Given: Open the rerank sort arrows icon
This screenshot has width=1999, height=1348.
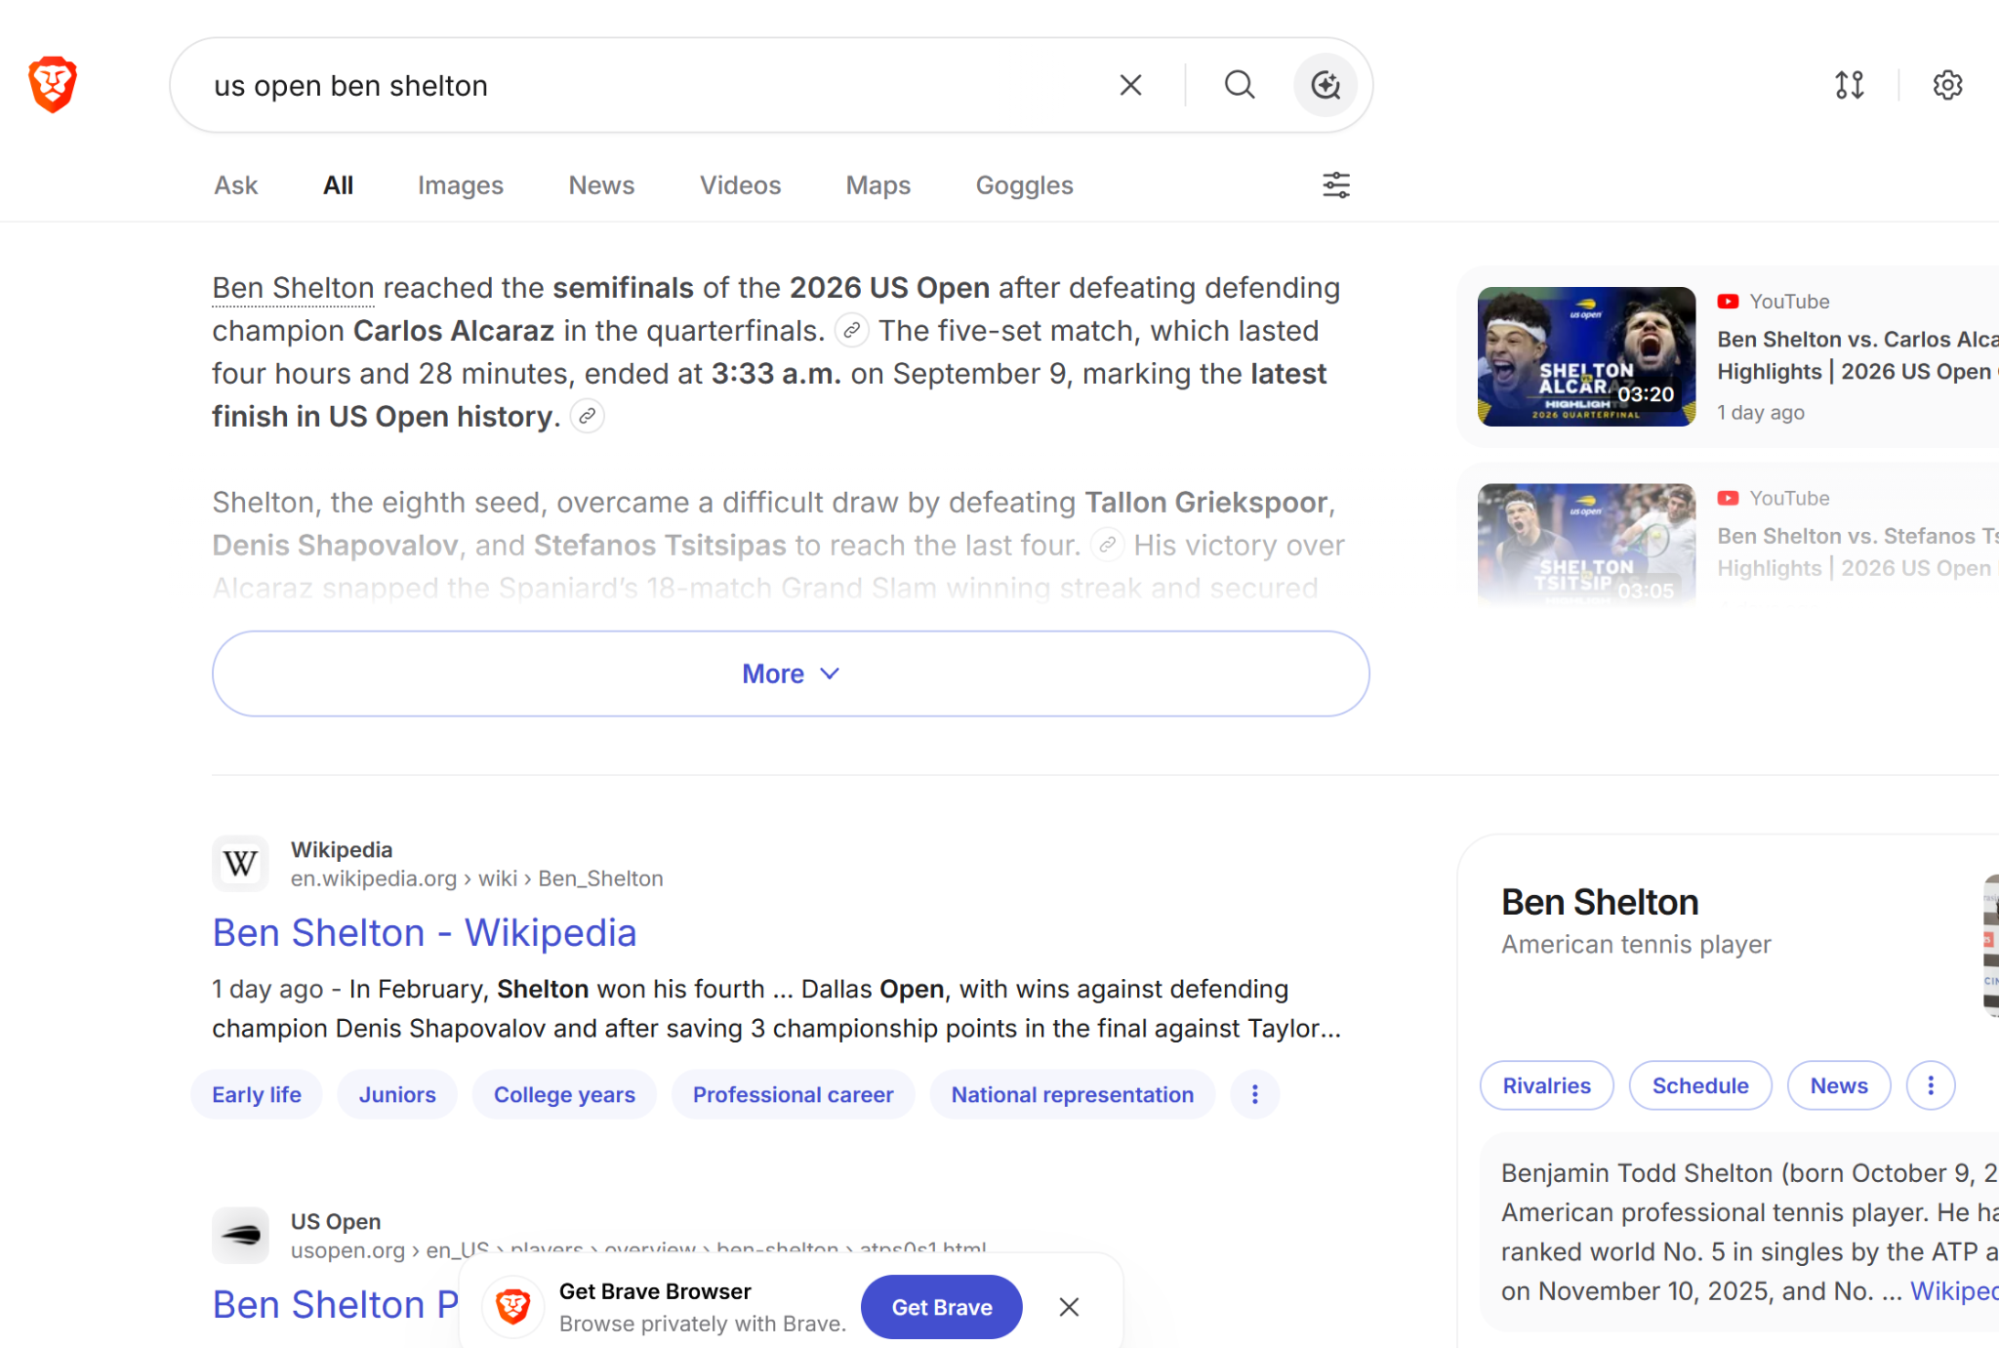Looking at the screenshot, I should [1850, 85].
